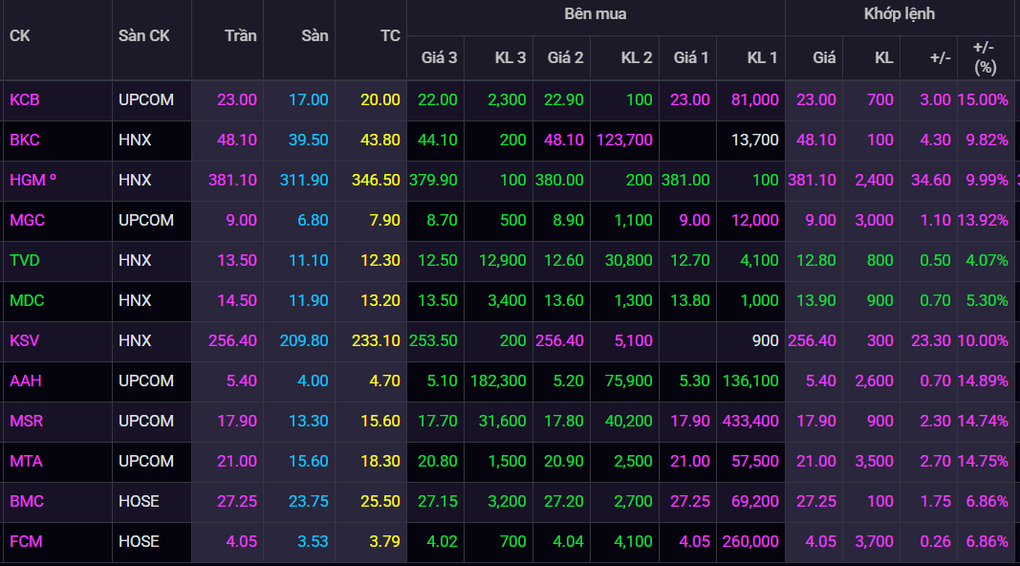
Task: Open the MGC stock ticker
Action: [x=27, y=220]
